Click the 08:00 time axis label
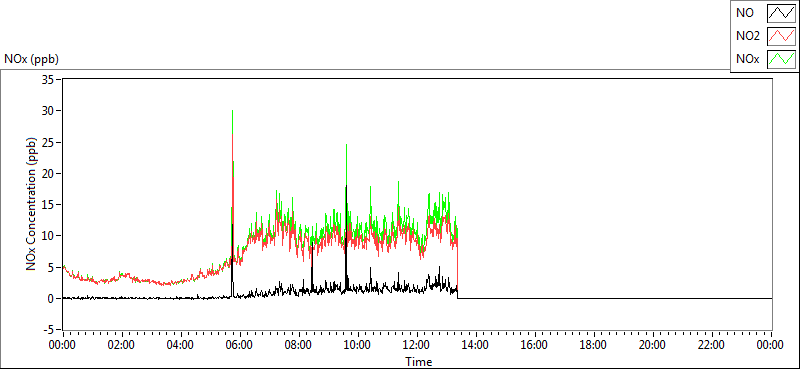This screenshot has width=800, height=369. point(298,345)
